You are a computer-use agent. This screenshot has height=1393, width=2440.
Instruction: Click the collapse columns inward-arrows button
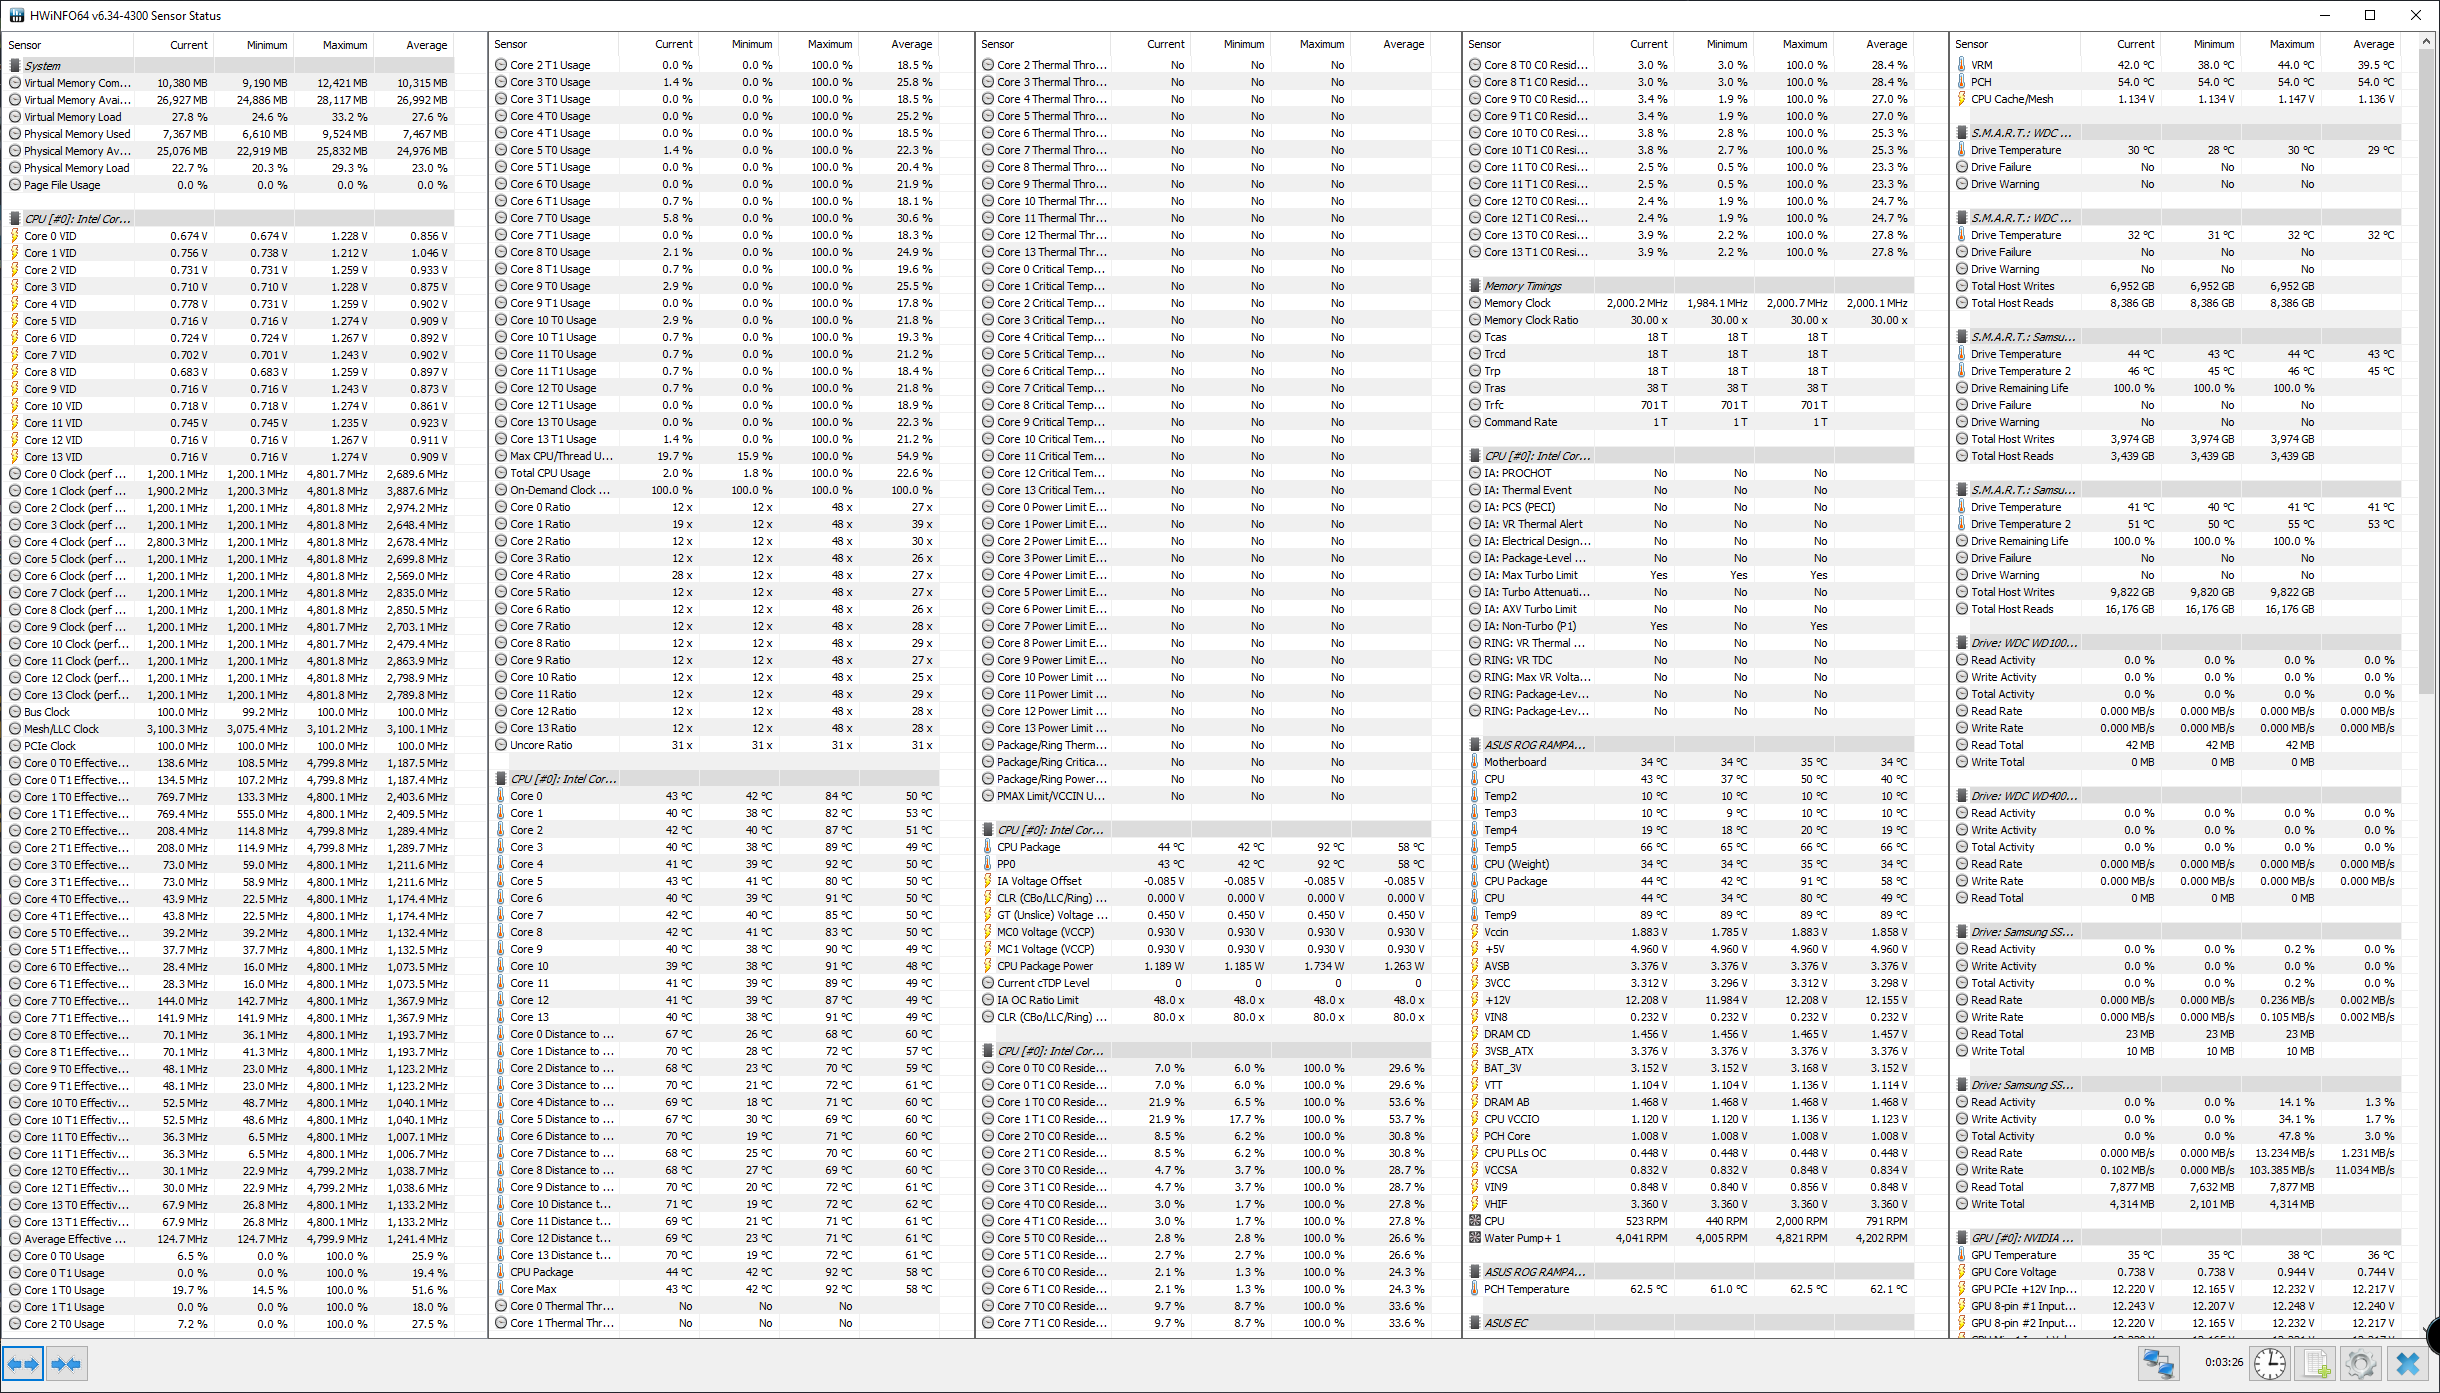pos(66,1364)
